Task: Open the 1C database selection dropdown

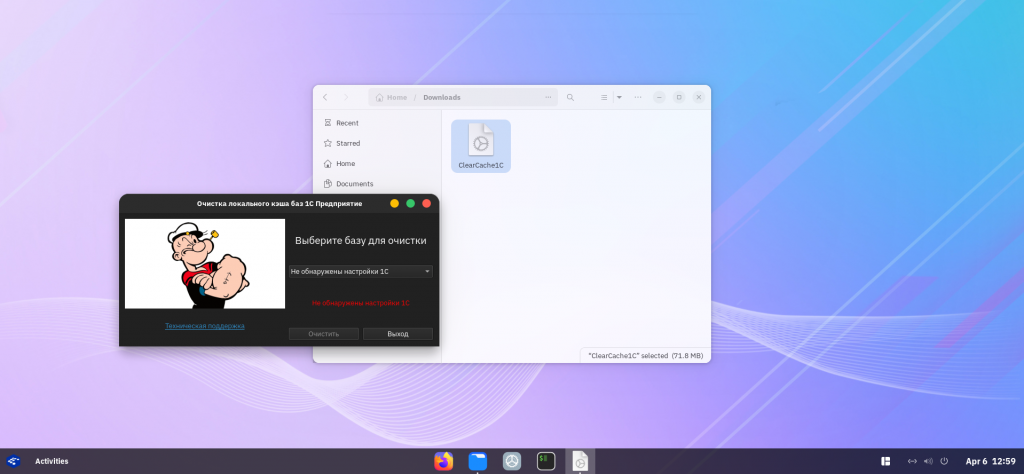Action: click(360, 271)
